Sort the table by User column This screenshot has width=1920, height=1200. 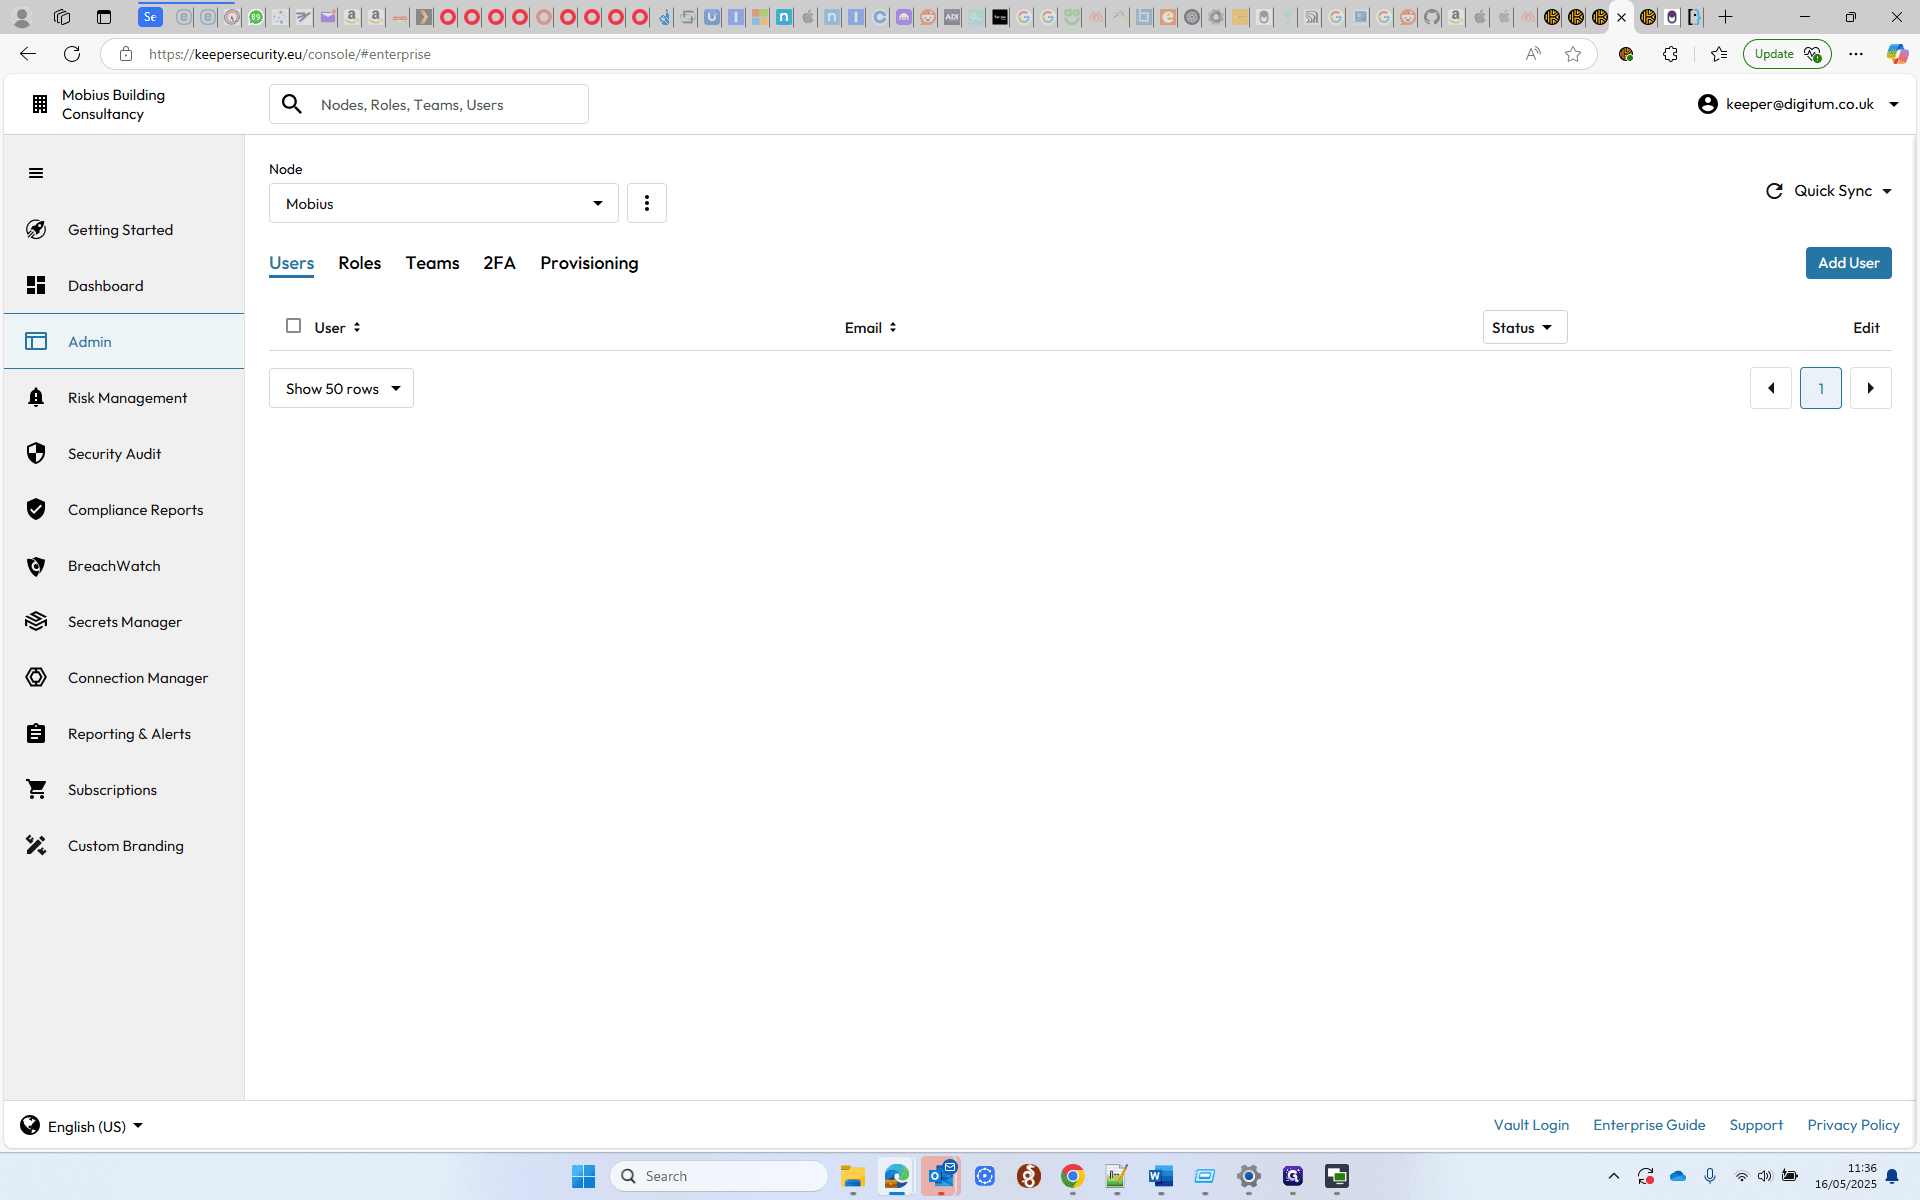[337, 328]
